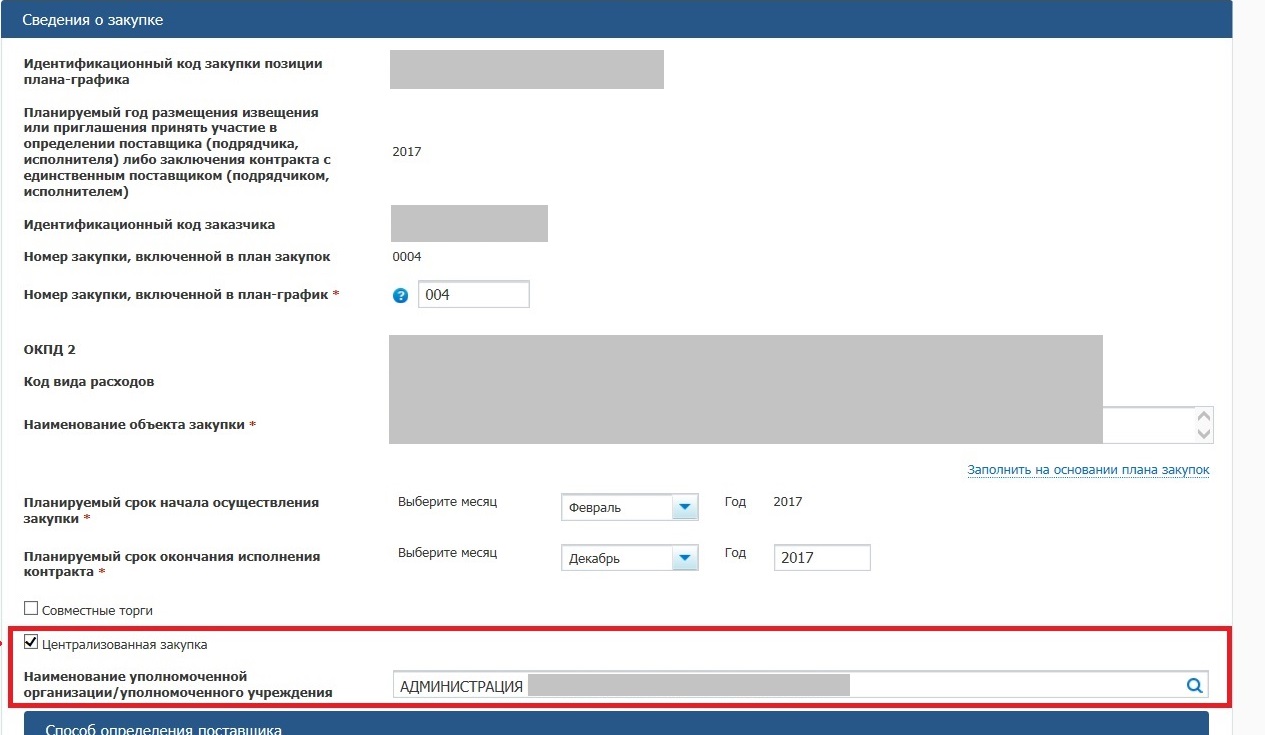Follow the Заполнить на основании плана закупок link
This screenshot has height=735, width=1265.
(1088, 470)
